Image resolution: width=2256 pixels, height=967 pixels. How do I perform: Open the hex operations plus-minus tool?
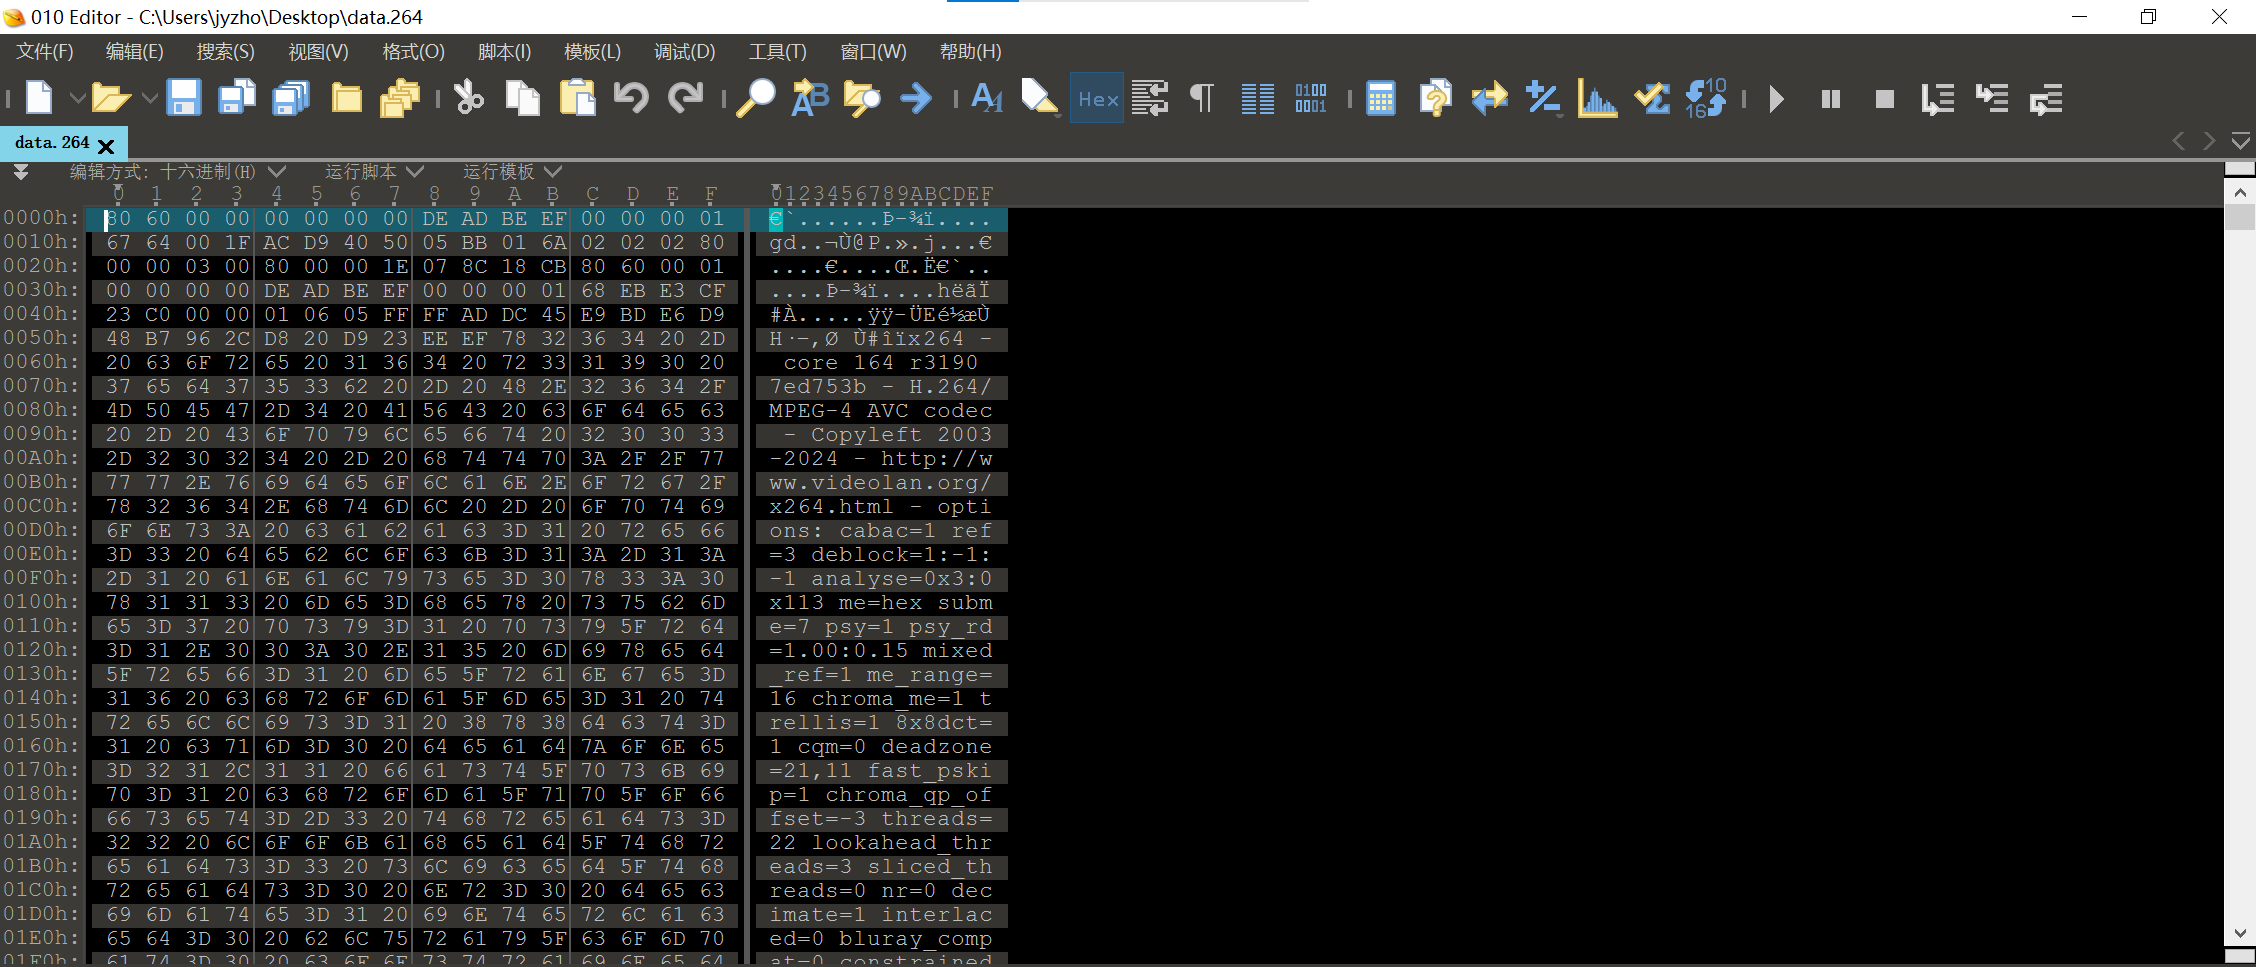[1543, 98]
